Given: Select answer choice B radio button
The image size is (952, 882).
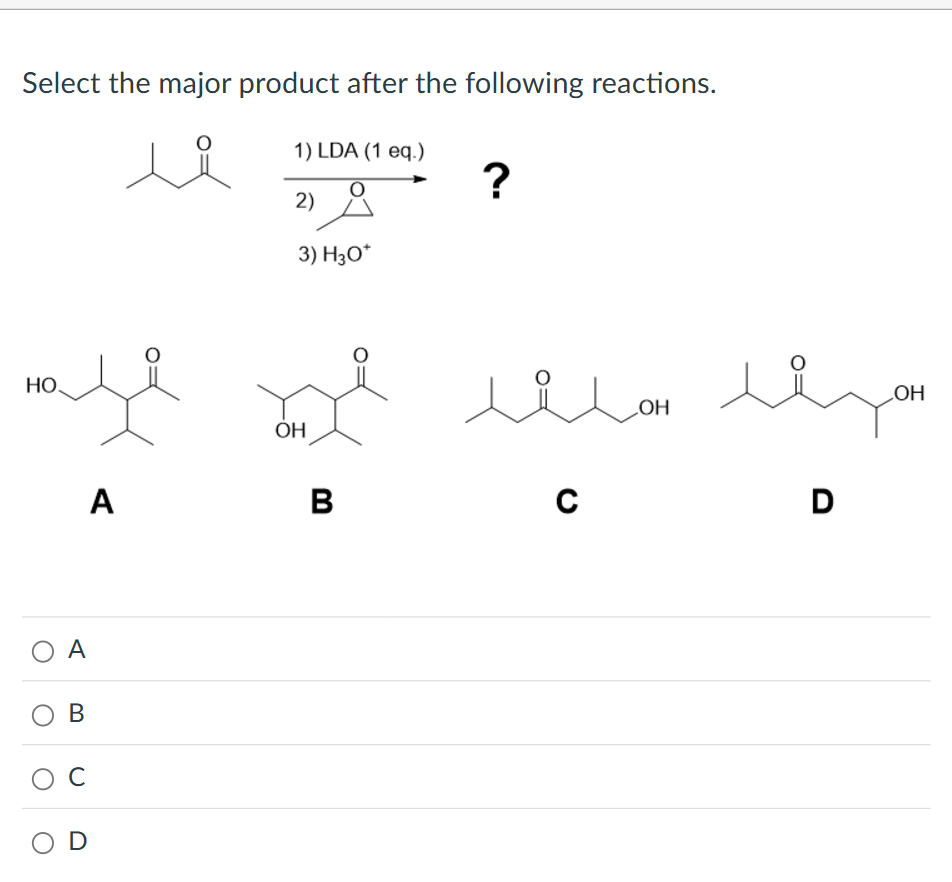Looking at the screenshot, I should pos(41,714).
